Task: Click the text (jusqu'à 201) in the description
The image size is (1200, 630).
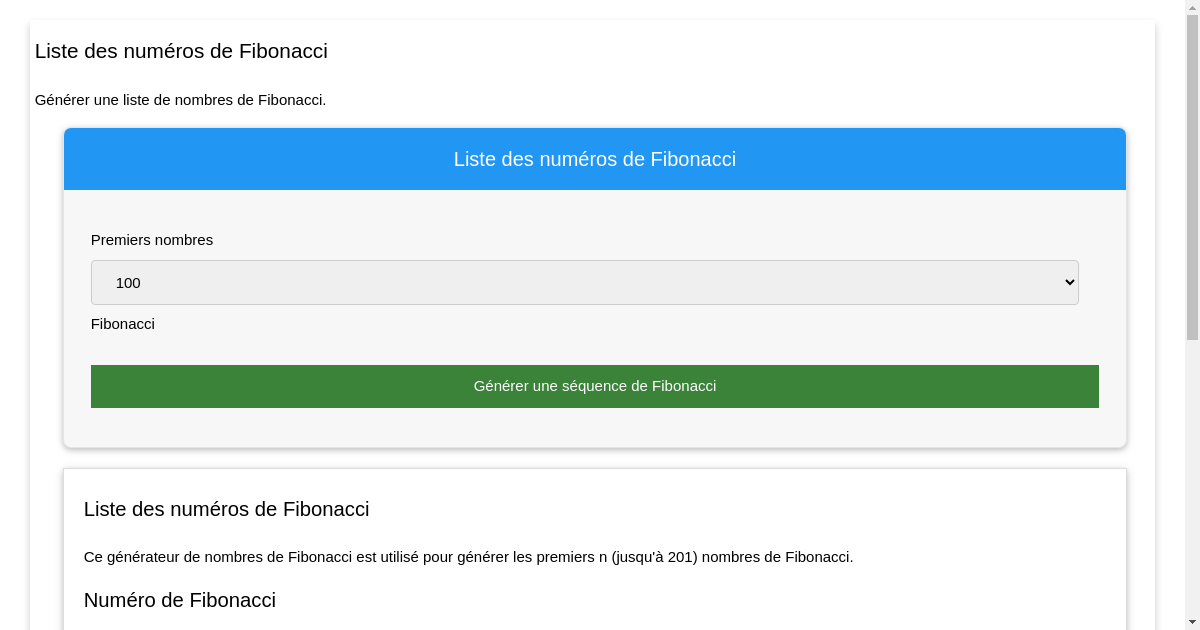Action: click(x=654, y=557)
